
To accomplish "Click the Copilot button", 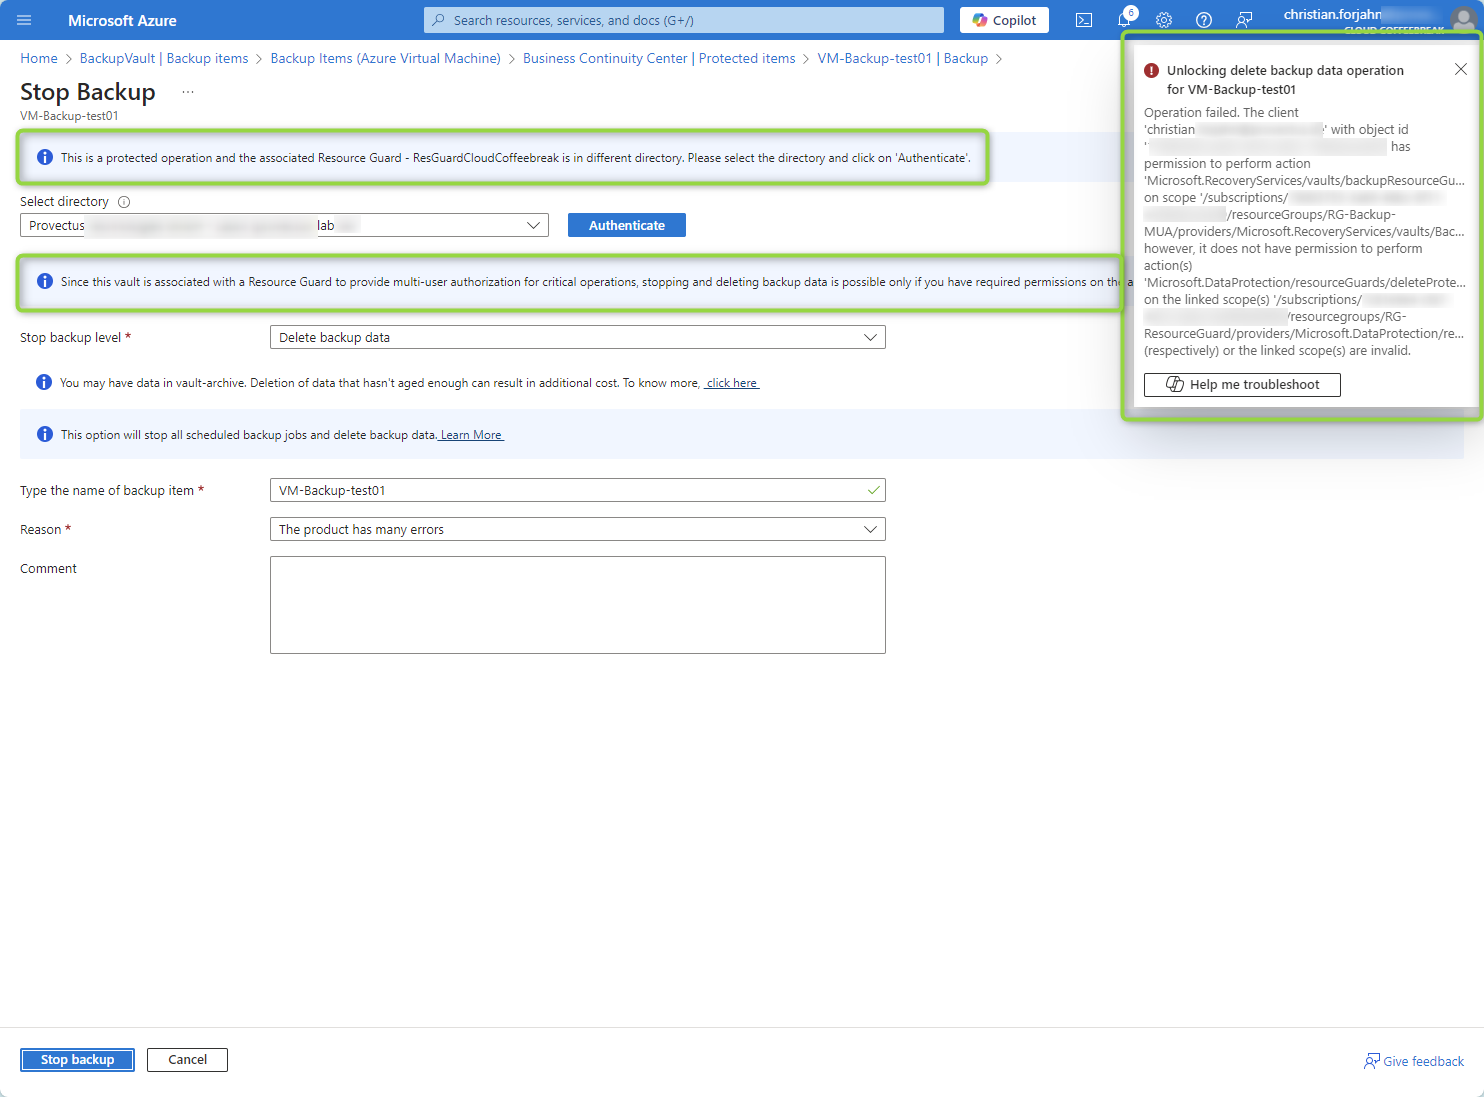I will (1004, 20).
